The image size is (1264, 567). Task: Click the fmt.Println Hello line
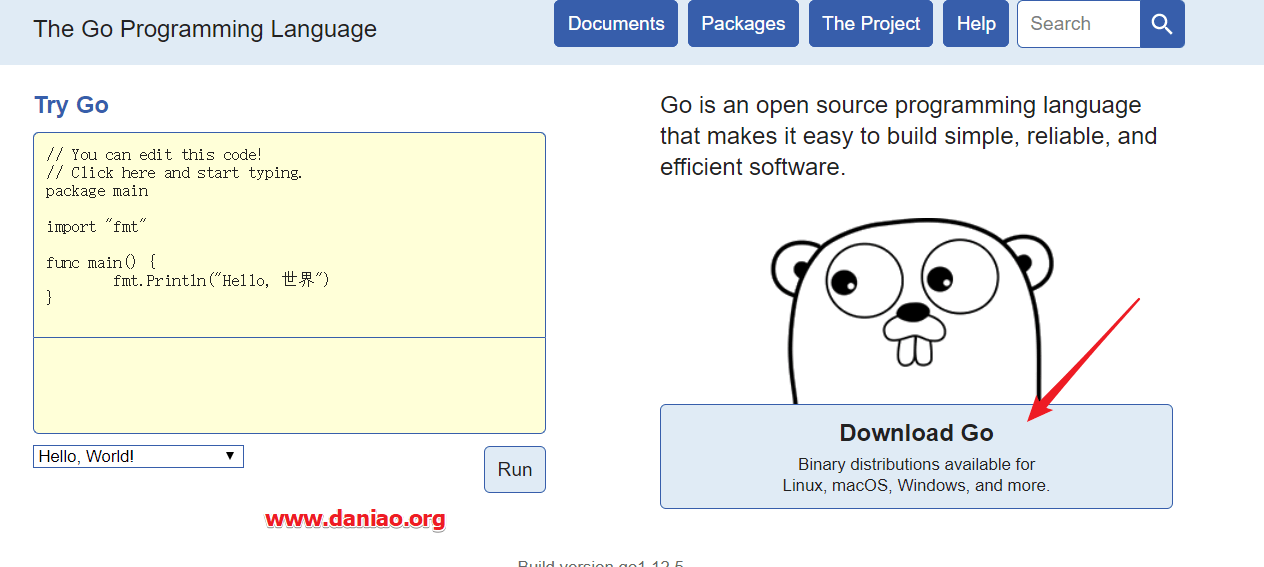tap(221, 280)
